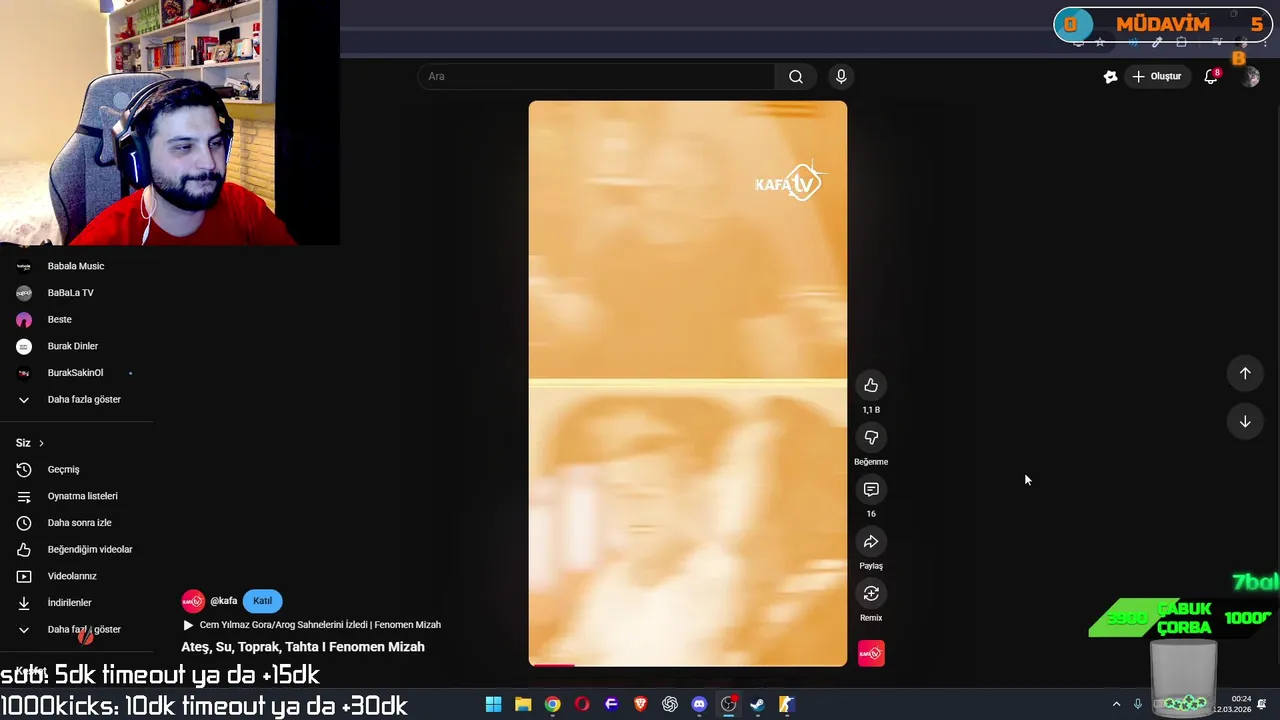The image size is (1280, 720).
Task: Click the Ara search input field
Action: (596, 76)
